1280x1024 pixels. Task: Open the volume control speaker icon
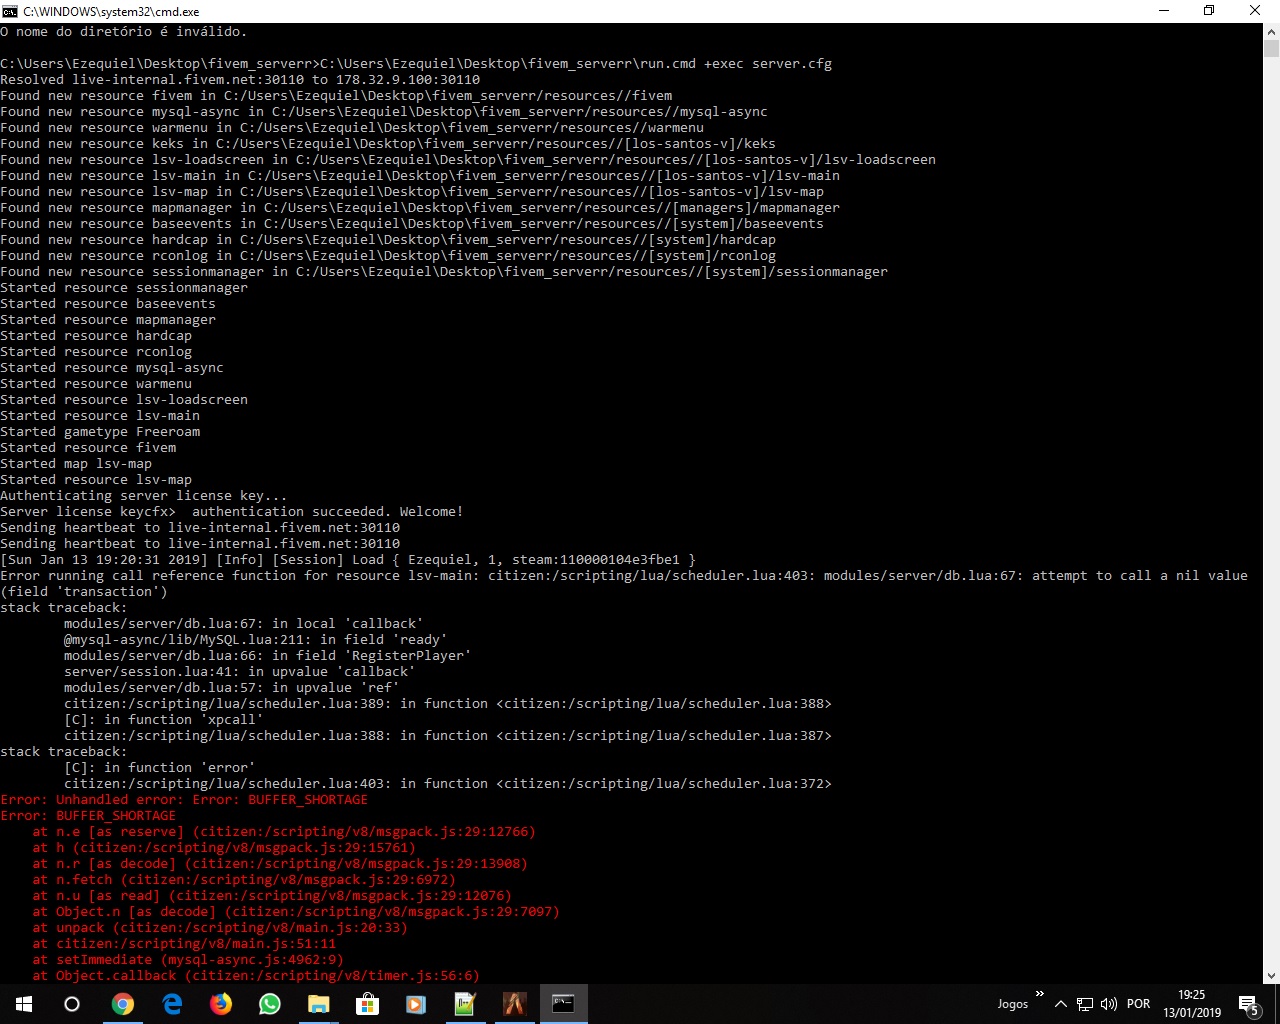(1108, 1004)
